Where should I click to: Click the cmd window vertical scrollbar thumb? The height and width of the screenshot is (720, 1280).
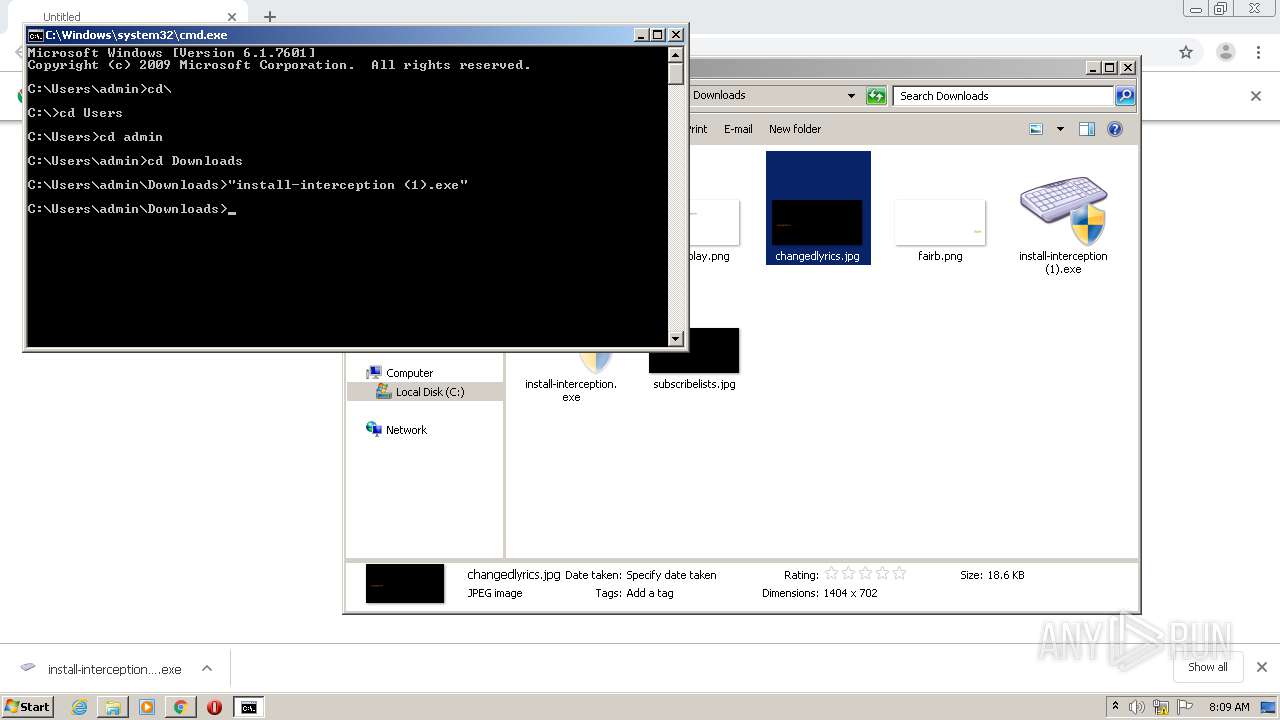(x=676, y=74)
